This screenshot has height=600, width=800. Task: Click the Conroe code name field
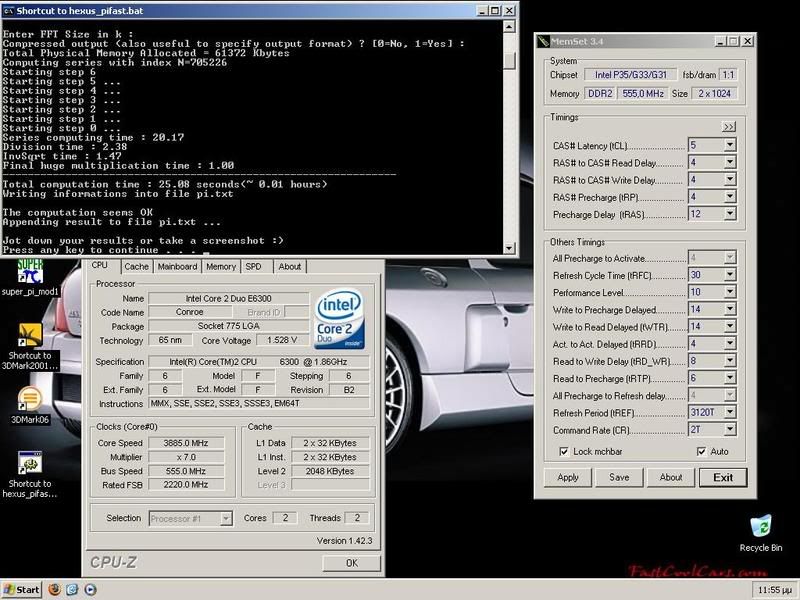[189, 312]
